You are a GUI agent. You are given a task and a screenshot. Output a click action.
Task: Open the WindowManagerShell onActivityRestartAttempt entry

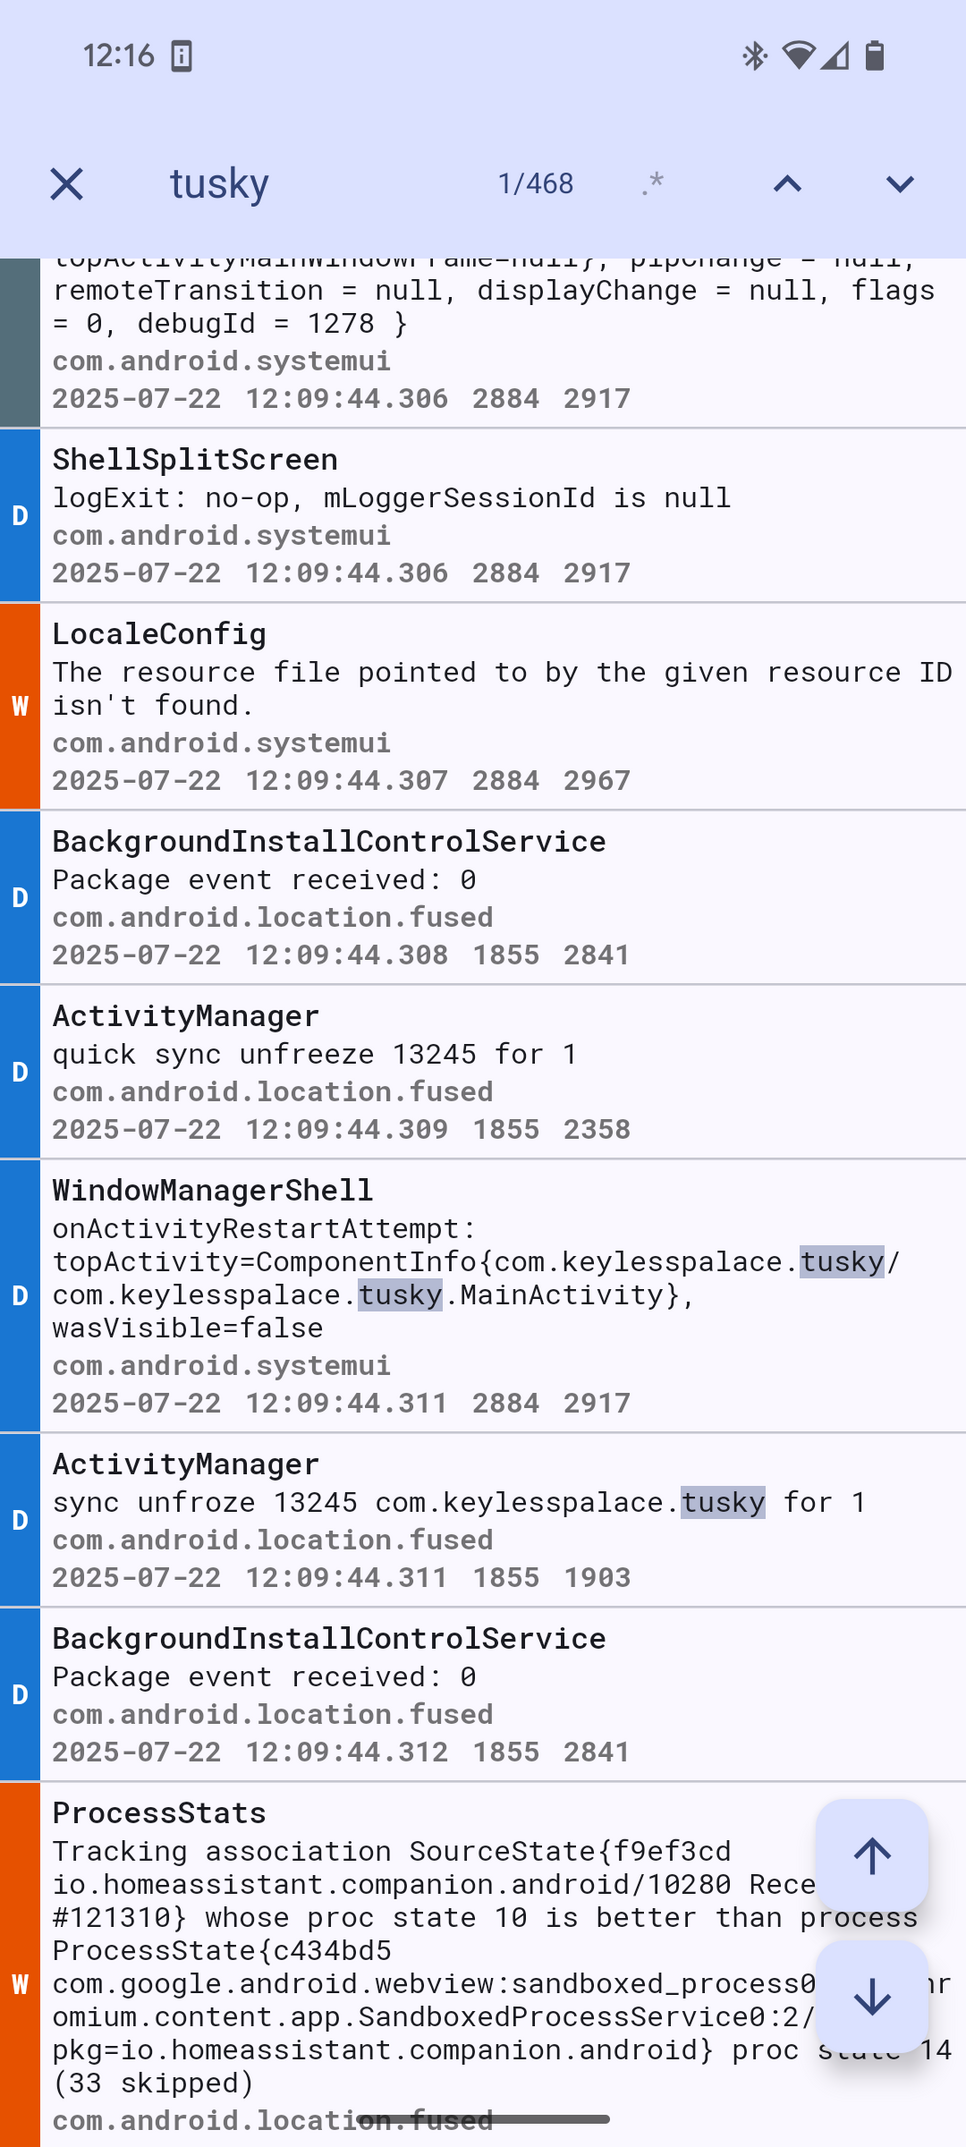point(500,1295)
